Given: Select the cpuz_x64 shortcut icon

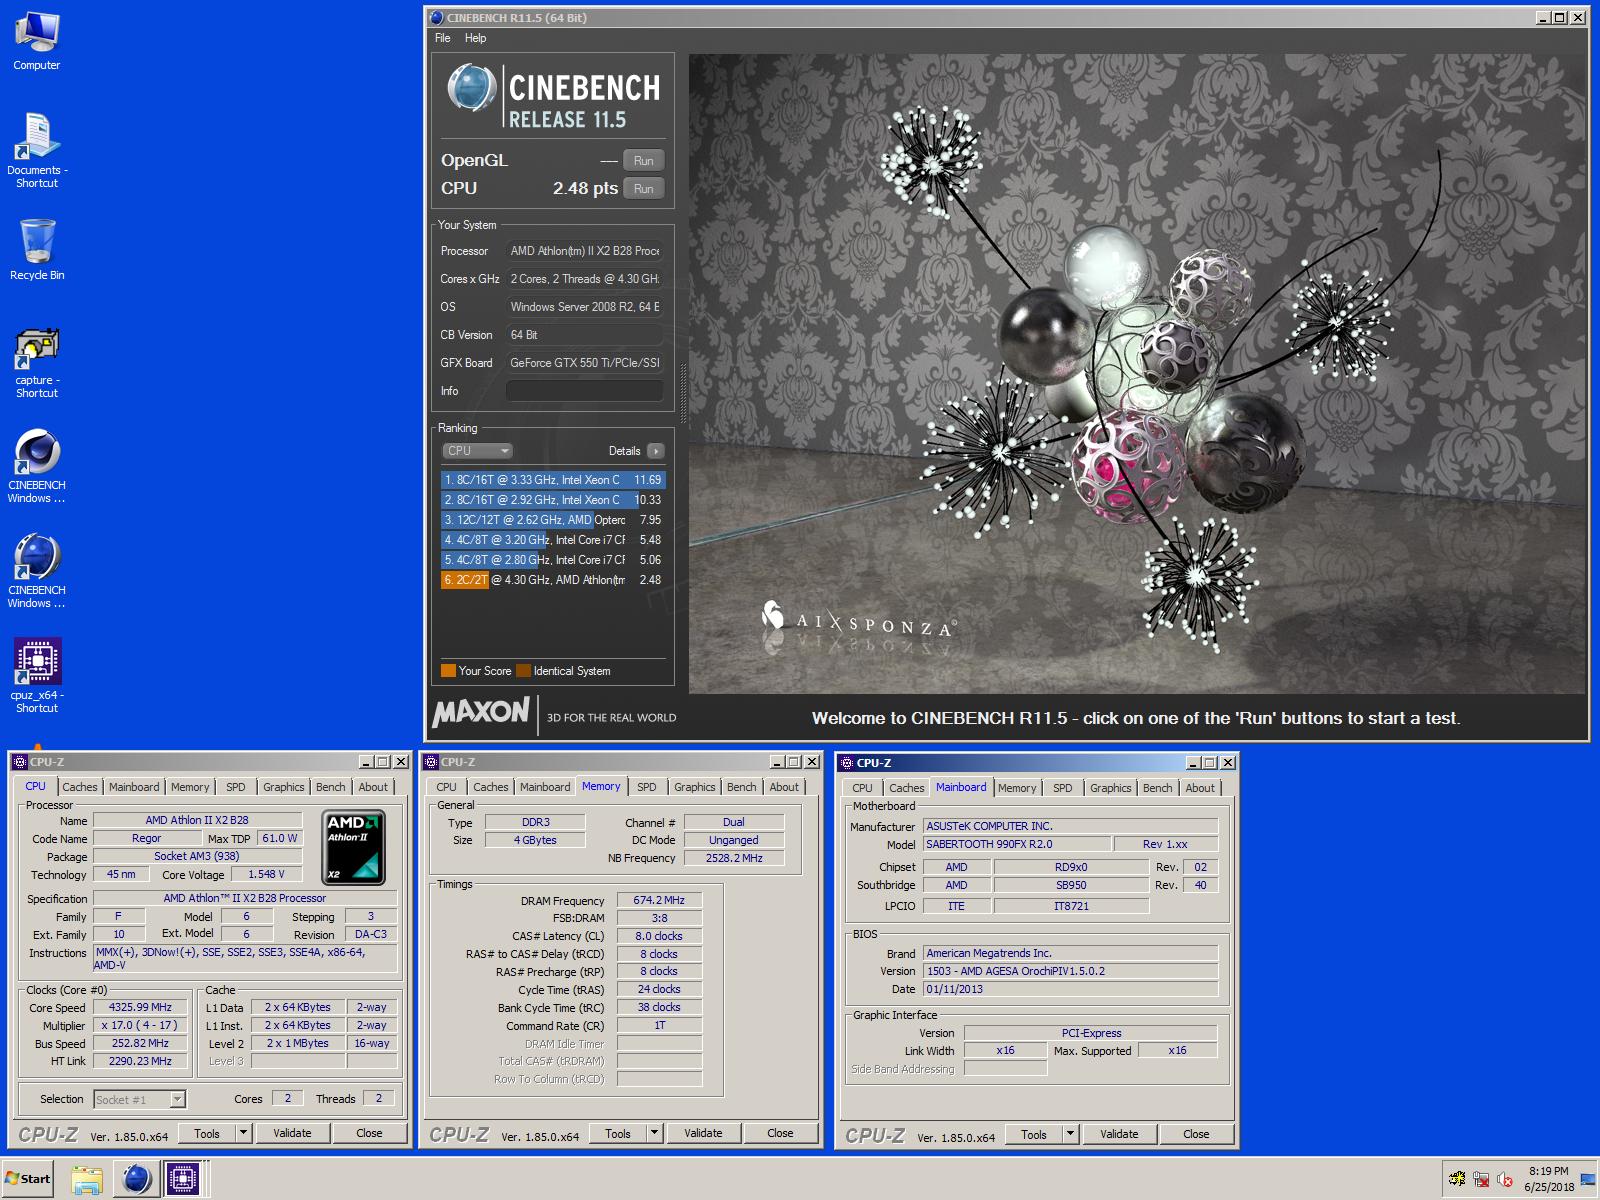Looking at the screenshot, I should point(37,676).
